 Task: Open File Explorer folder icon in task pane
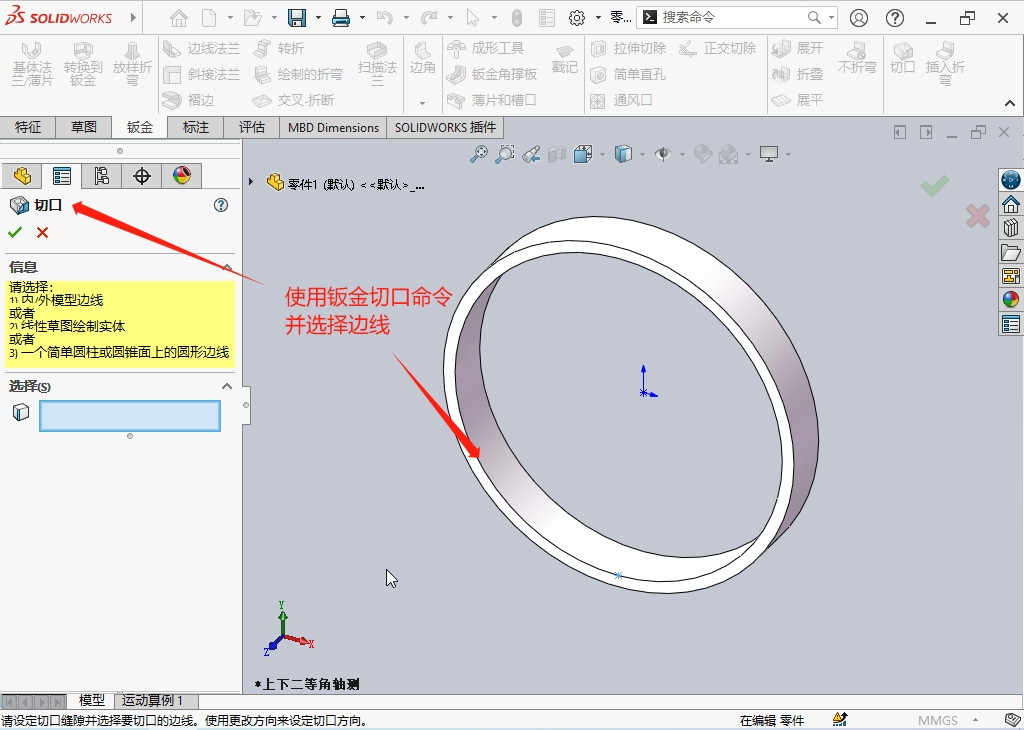tap(1010, 252)
